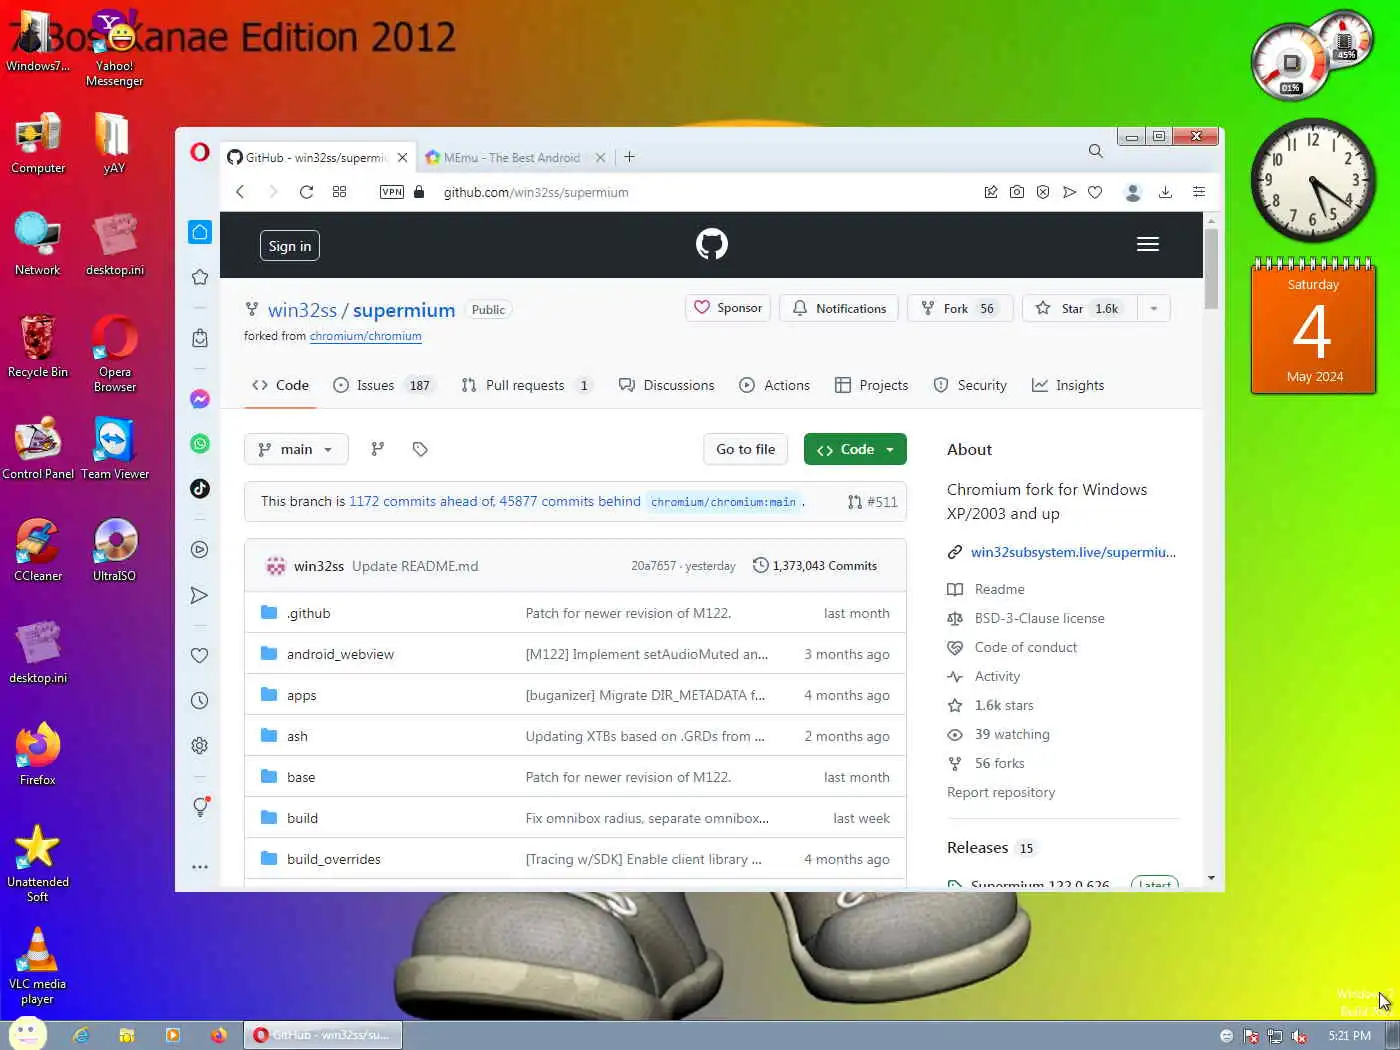Open the downloads icon in toolbar
Screen dimensions: 1400x1050
(x=1165, y=192)
